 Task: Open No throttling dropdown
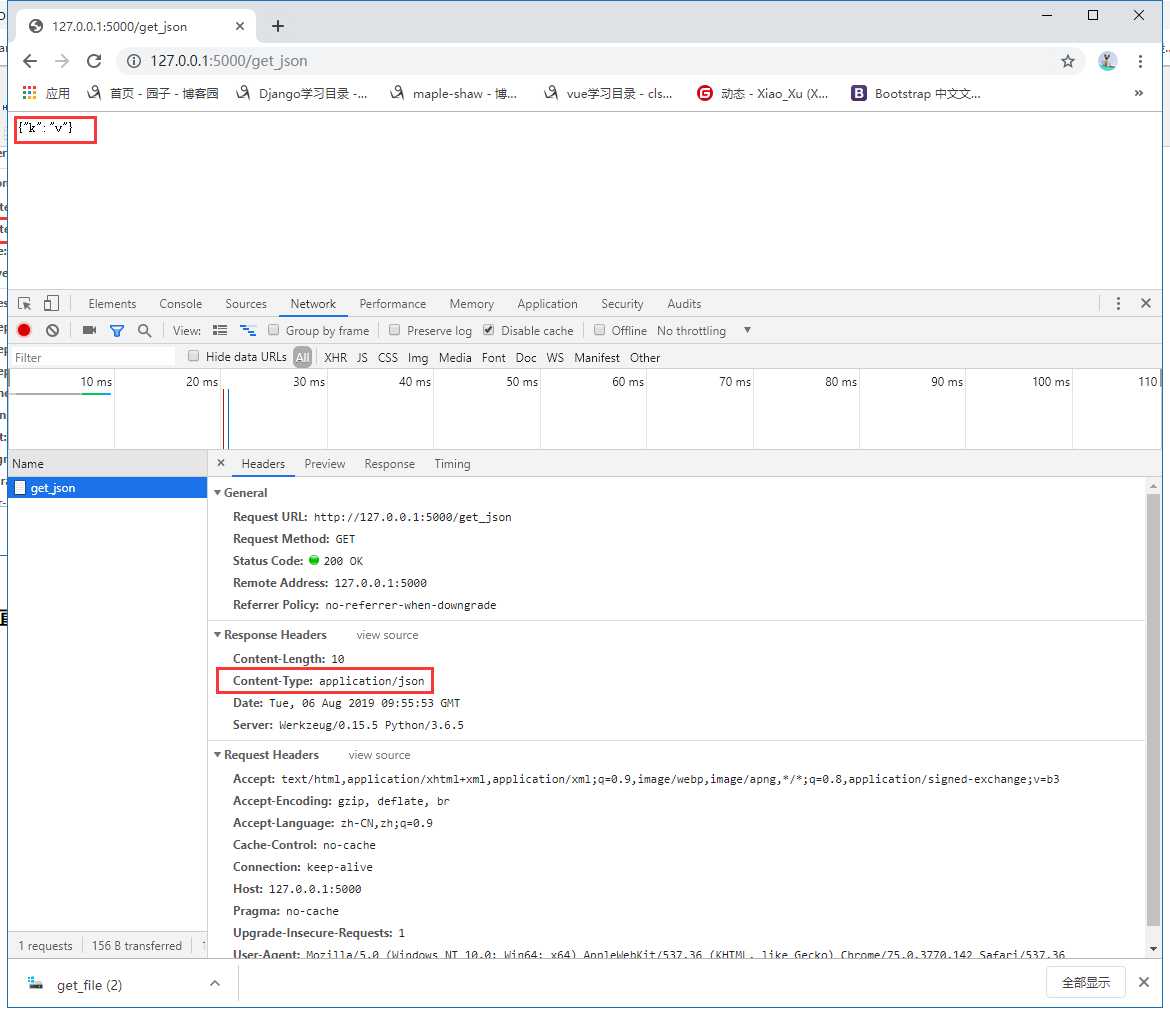tap(704, 331)
